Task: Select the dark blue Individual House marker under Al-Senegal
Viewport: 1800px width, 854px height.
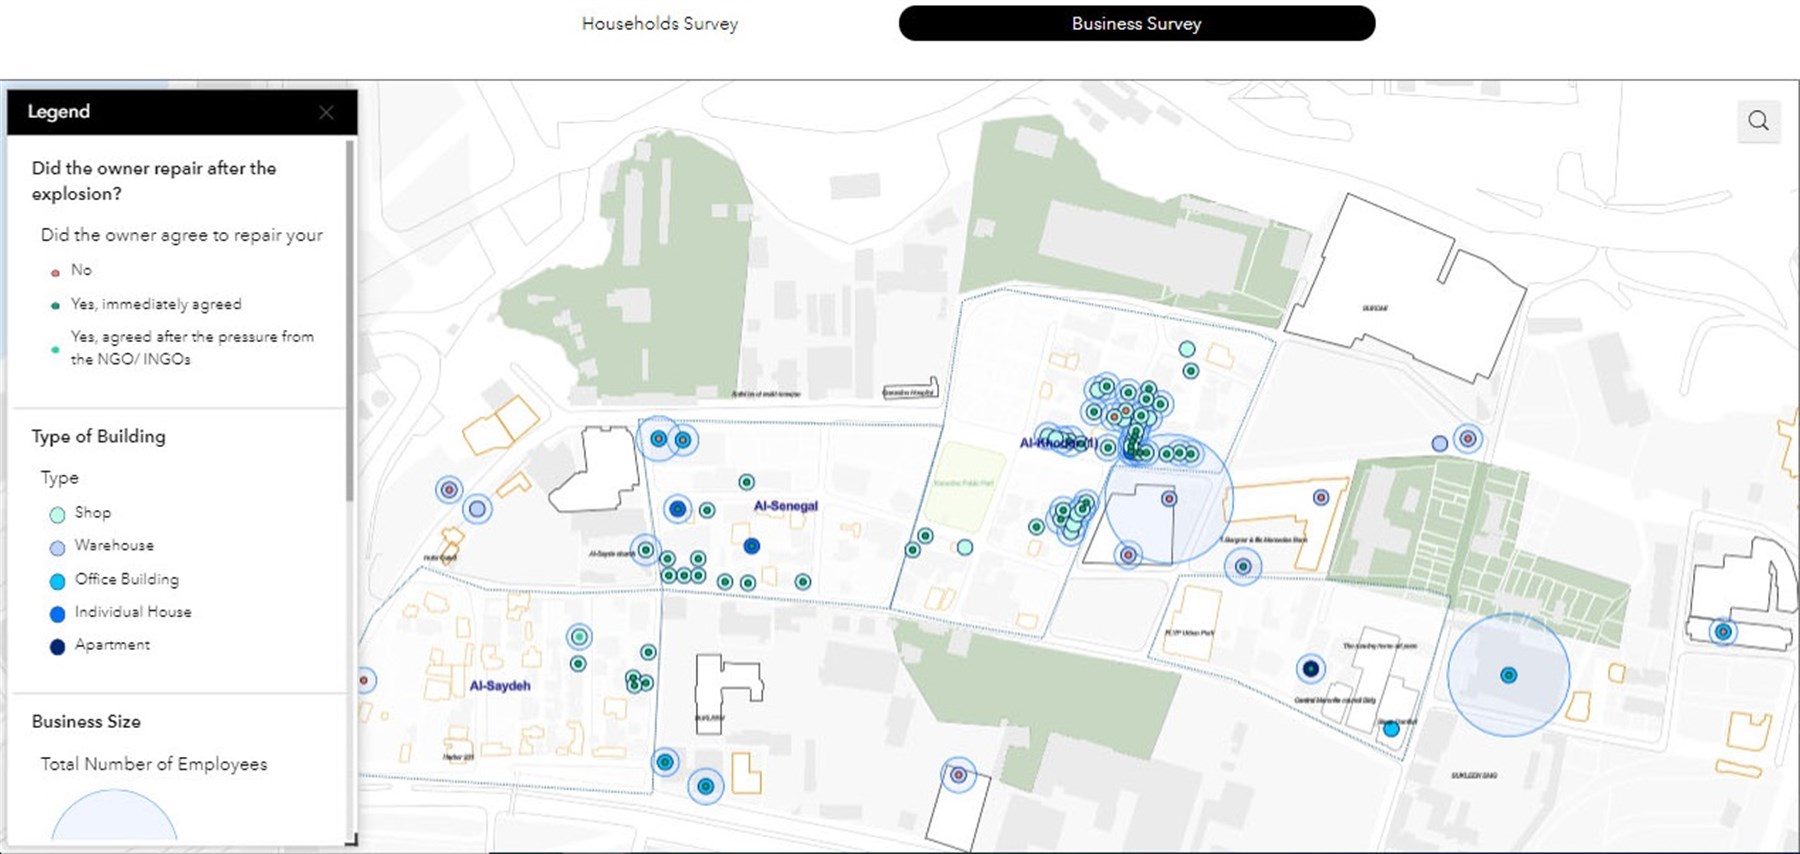Action: [x=752, y=546]
